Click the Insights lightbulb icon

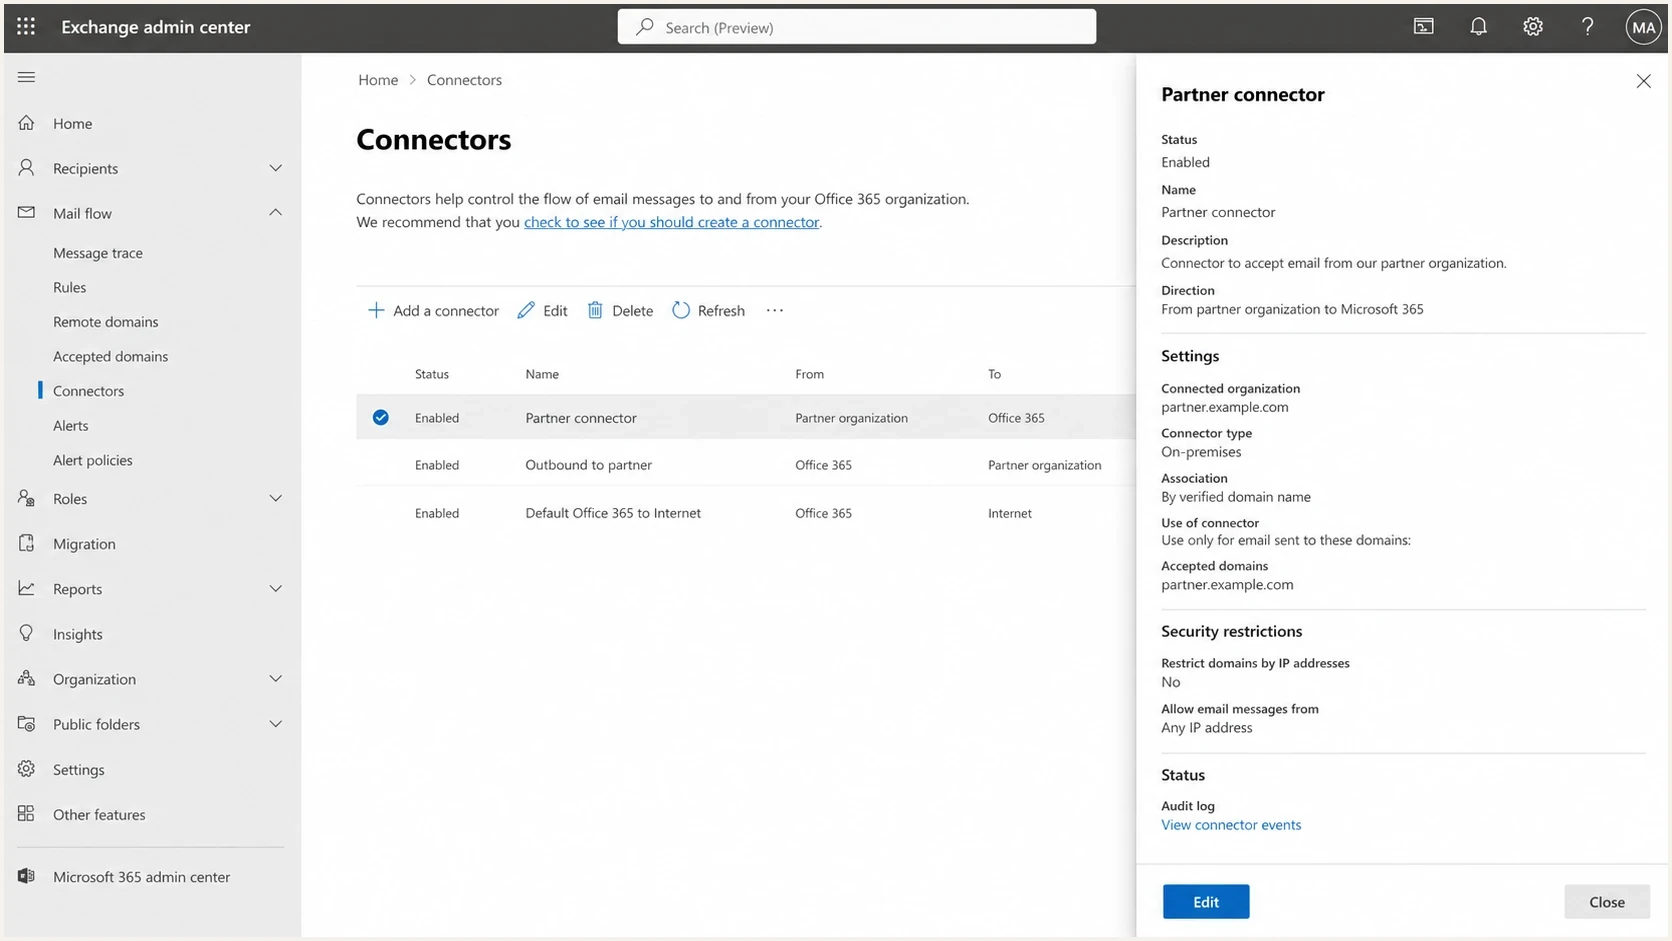[x=27, y=633]
